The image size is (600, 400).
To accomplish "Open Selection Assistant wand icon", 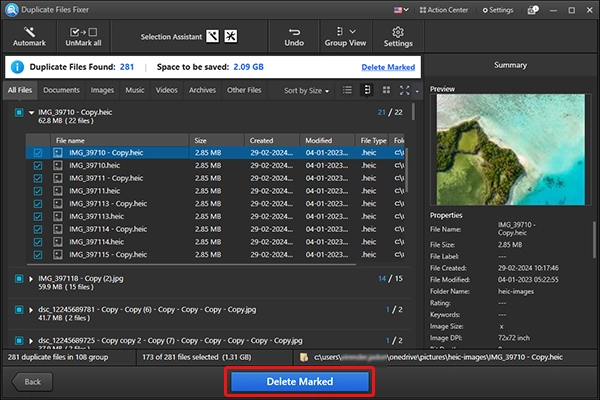I will pyautogui.click(x=213, y=36).
